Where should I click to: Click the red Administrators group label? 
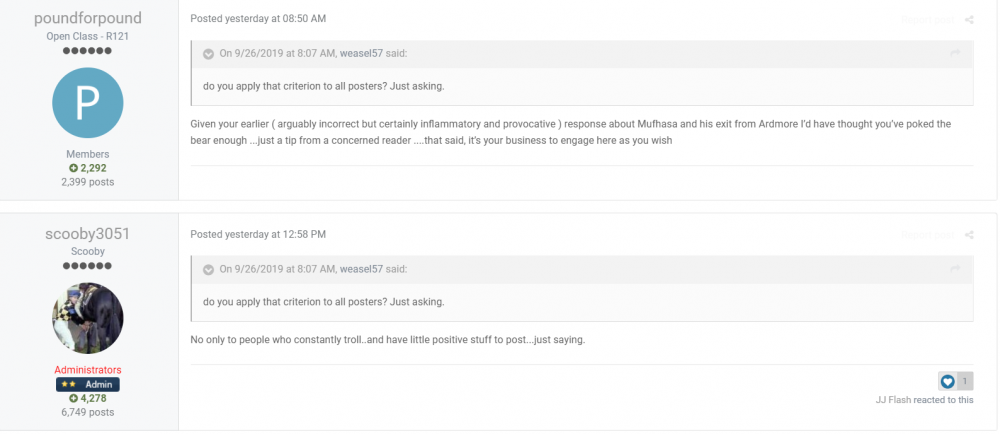(87, 370)
